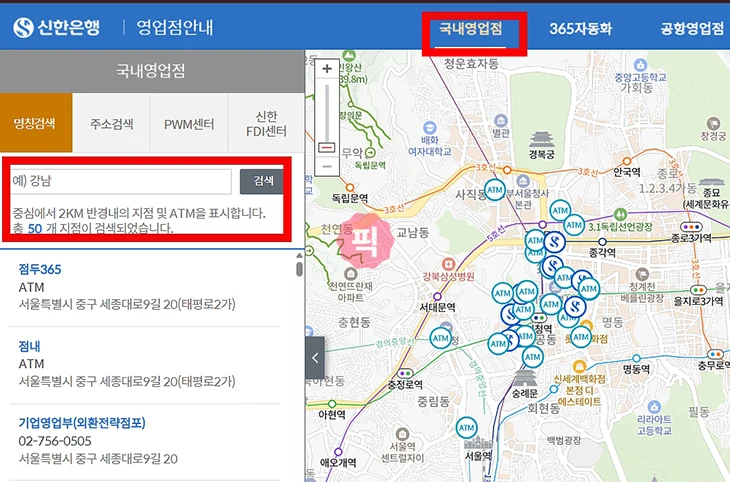Click the 아현역 station marker
This screenshot has width=730, height=482.
[332, 403]
